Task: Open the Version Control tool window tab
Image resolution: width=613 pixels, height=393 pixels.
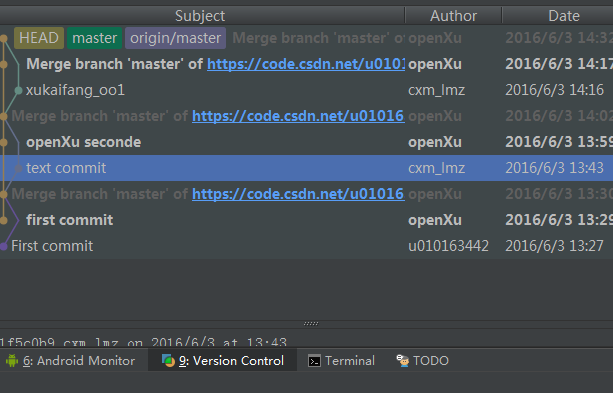Action: pyautogui.click(x=222, y=361)
